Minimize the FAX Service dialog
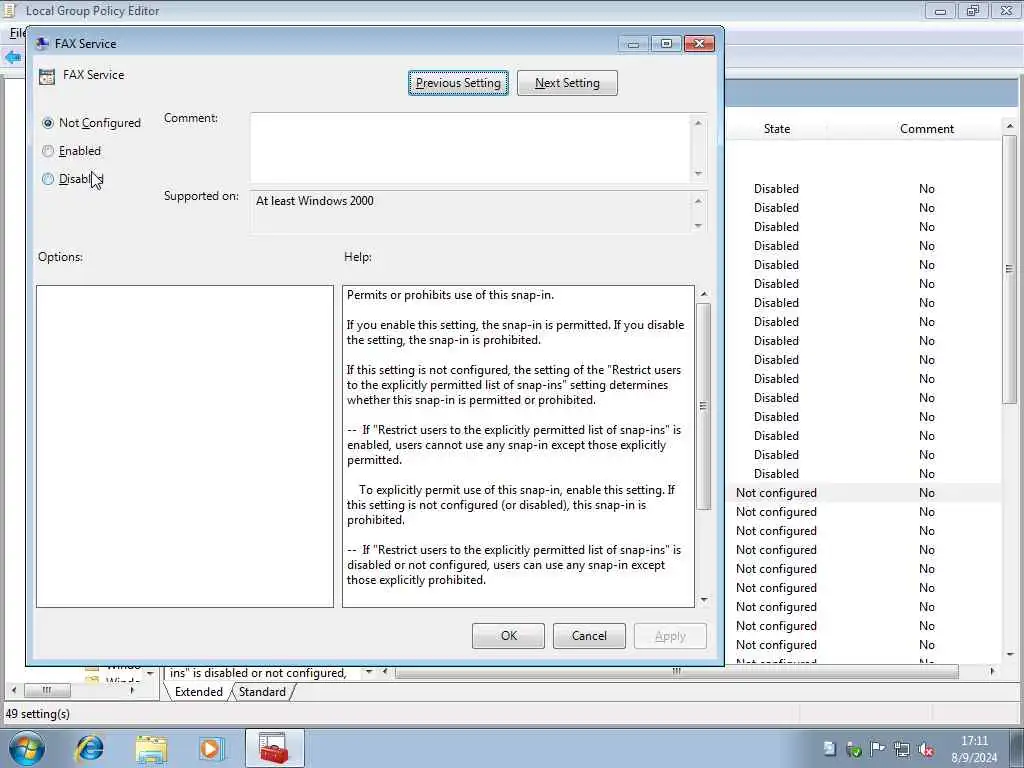The image size is (1024, 768). click(633, 44)
